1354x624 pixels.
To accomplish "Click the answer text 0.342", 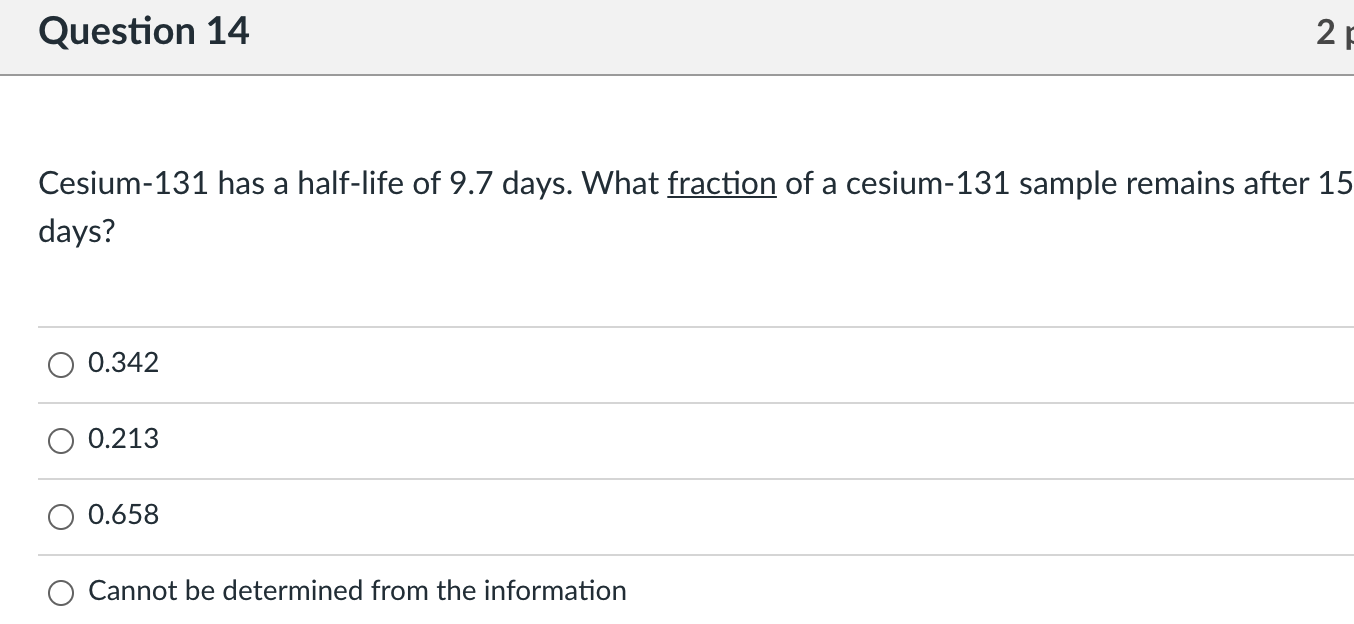I will tap(122, 363).
